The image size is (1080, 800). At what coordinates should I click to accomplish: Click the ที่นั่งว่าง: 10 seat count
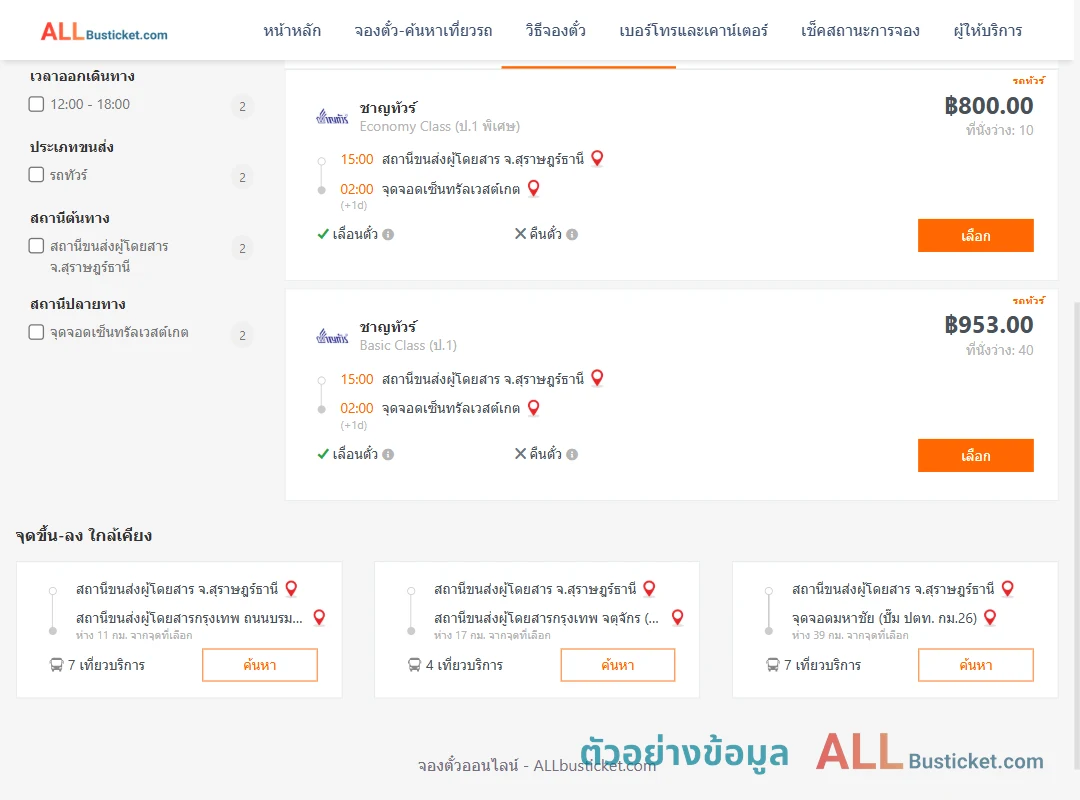click(999, 130)
